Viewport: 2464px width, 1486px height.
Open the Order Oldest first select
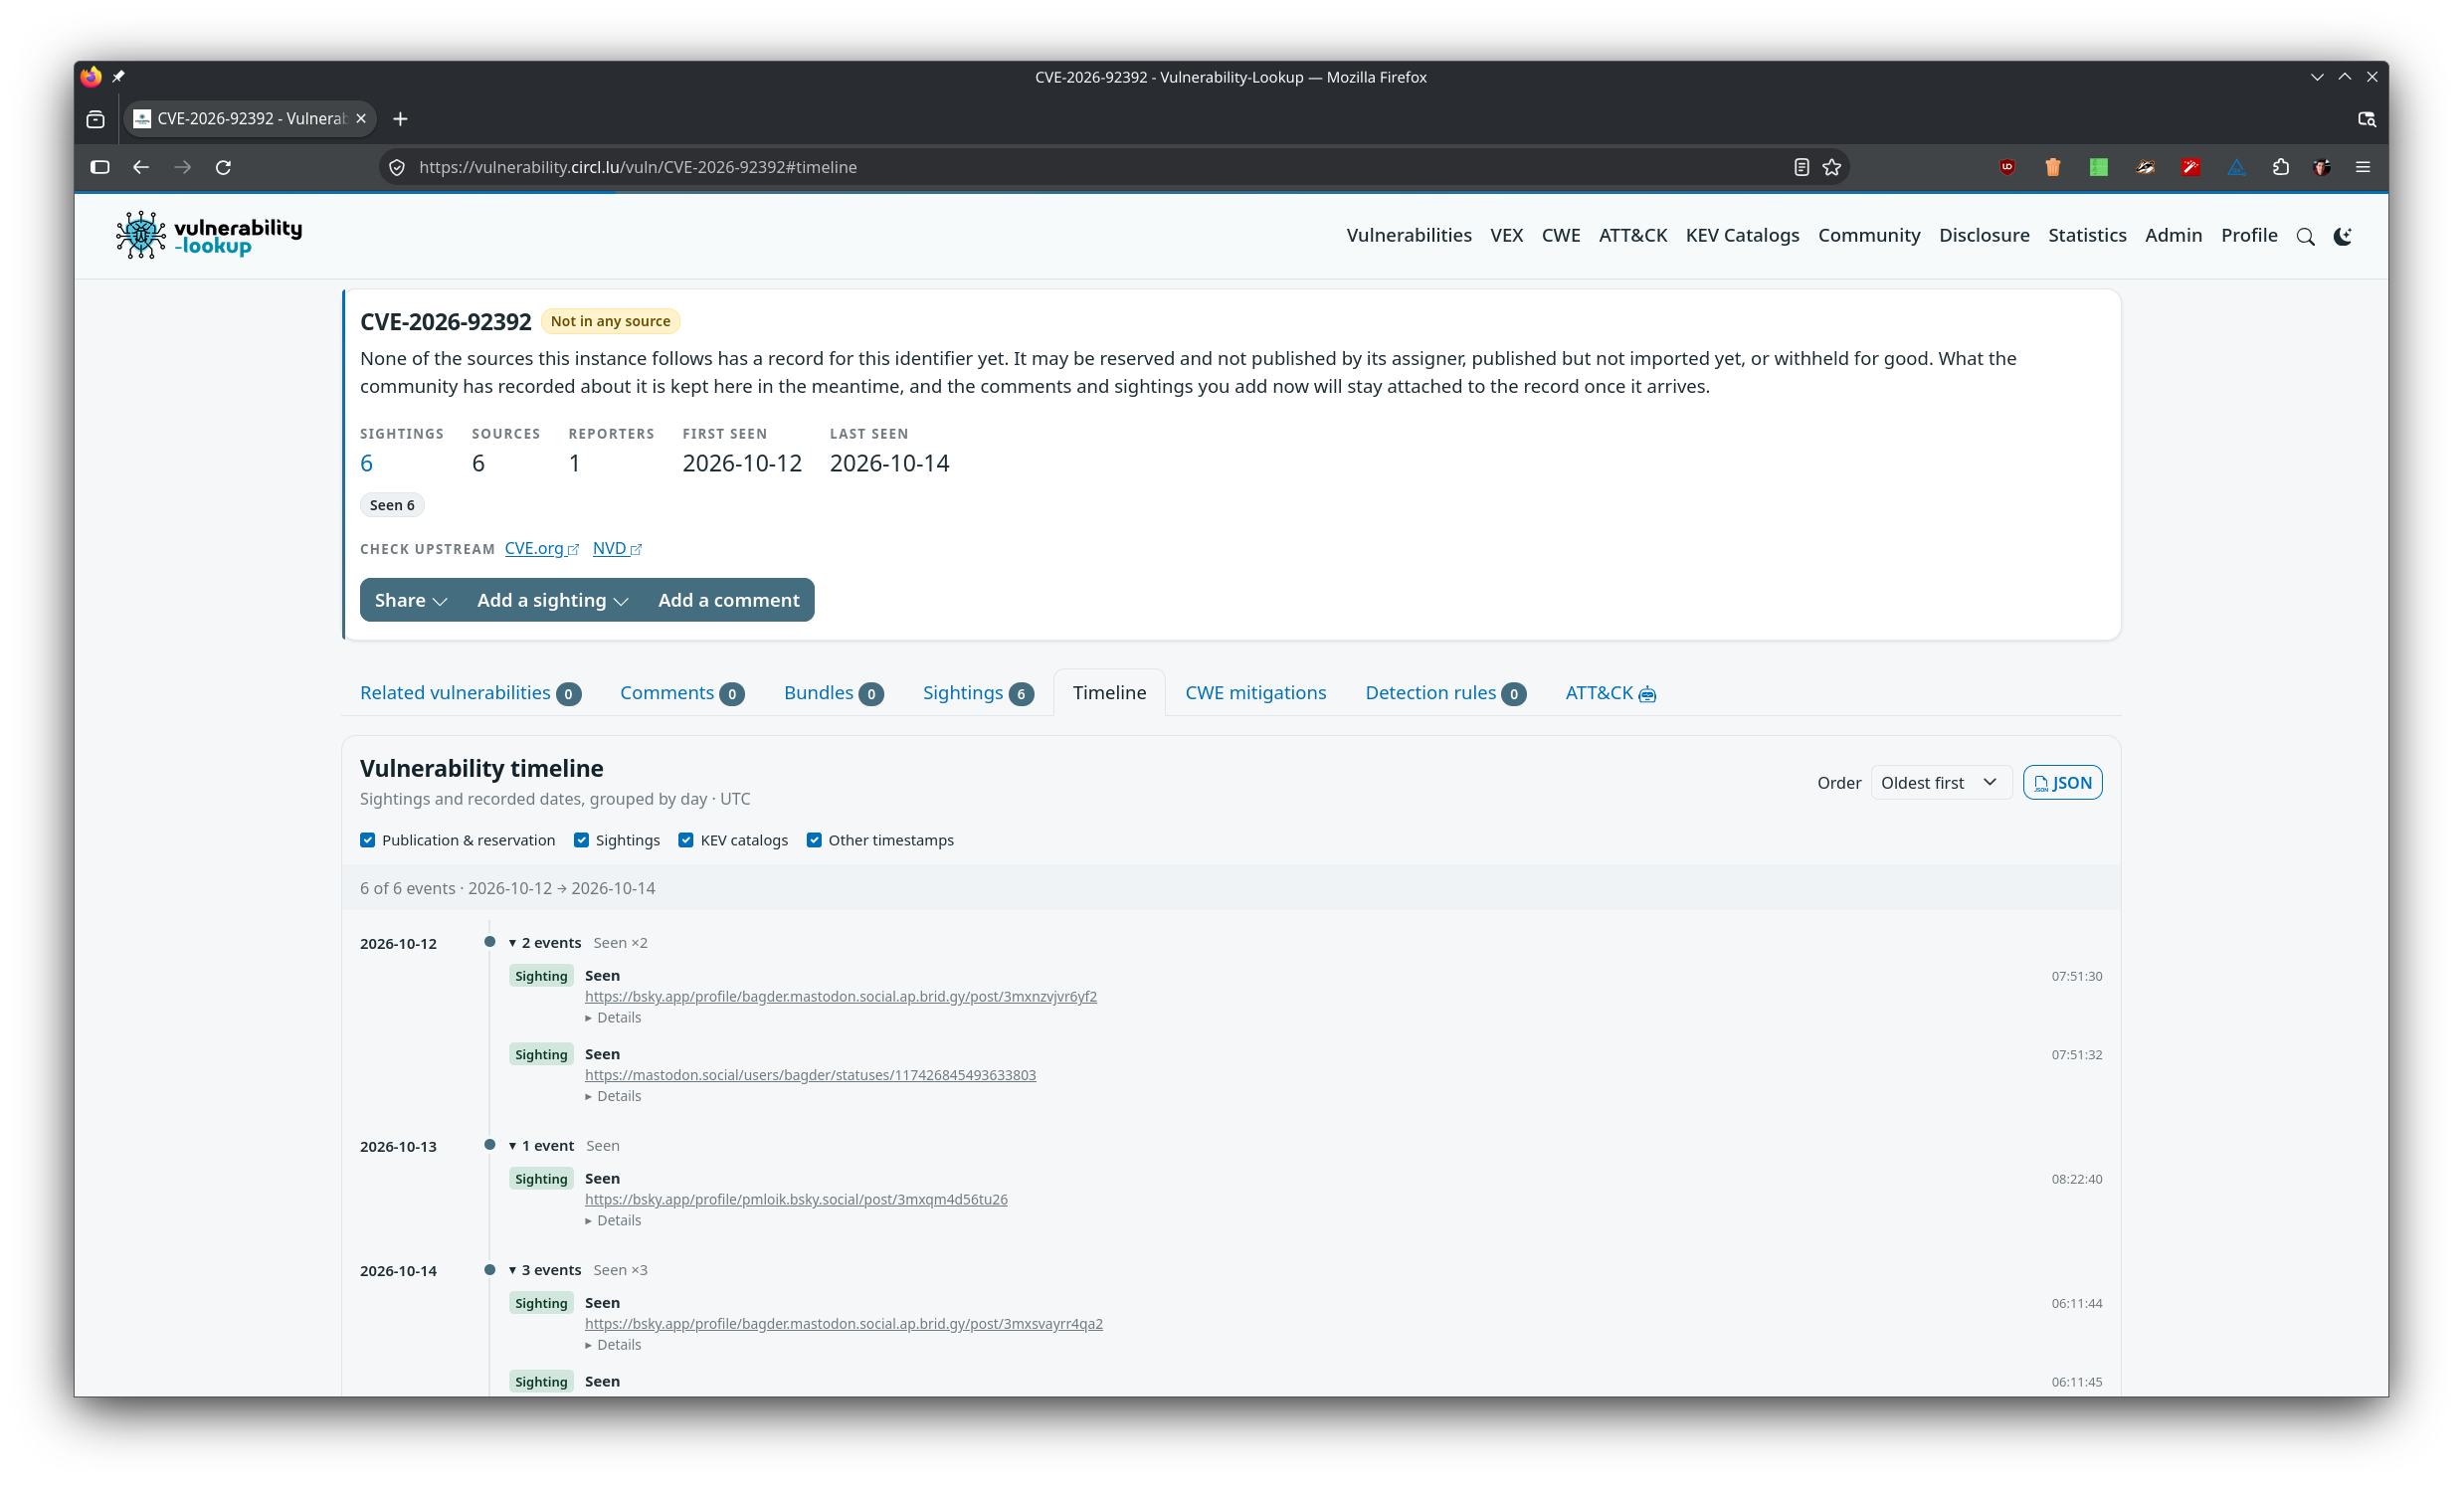[x=1940, y=782]
